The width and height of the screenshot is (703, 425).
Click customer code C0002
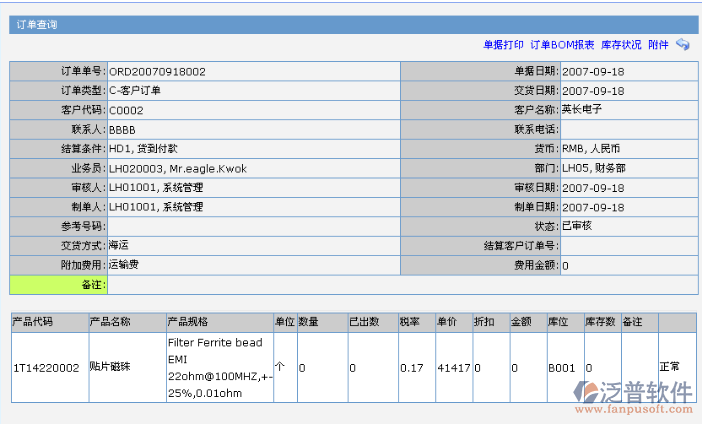[x=126, y=110]
